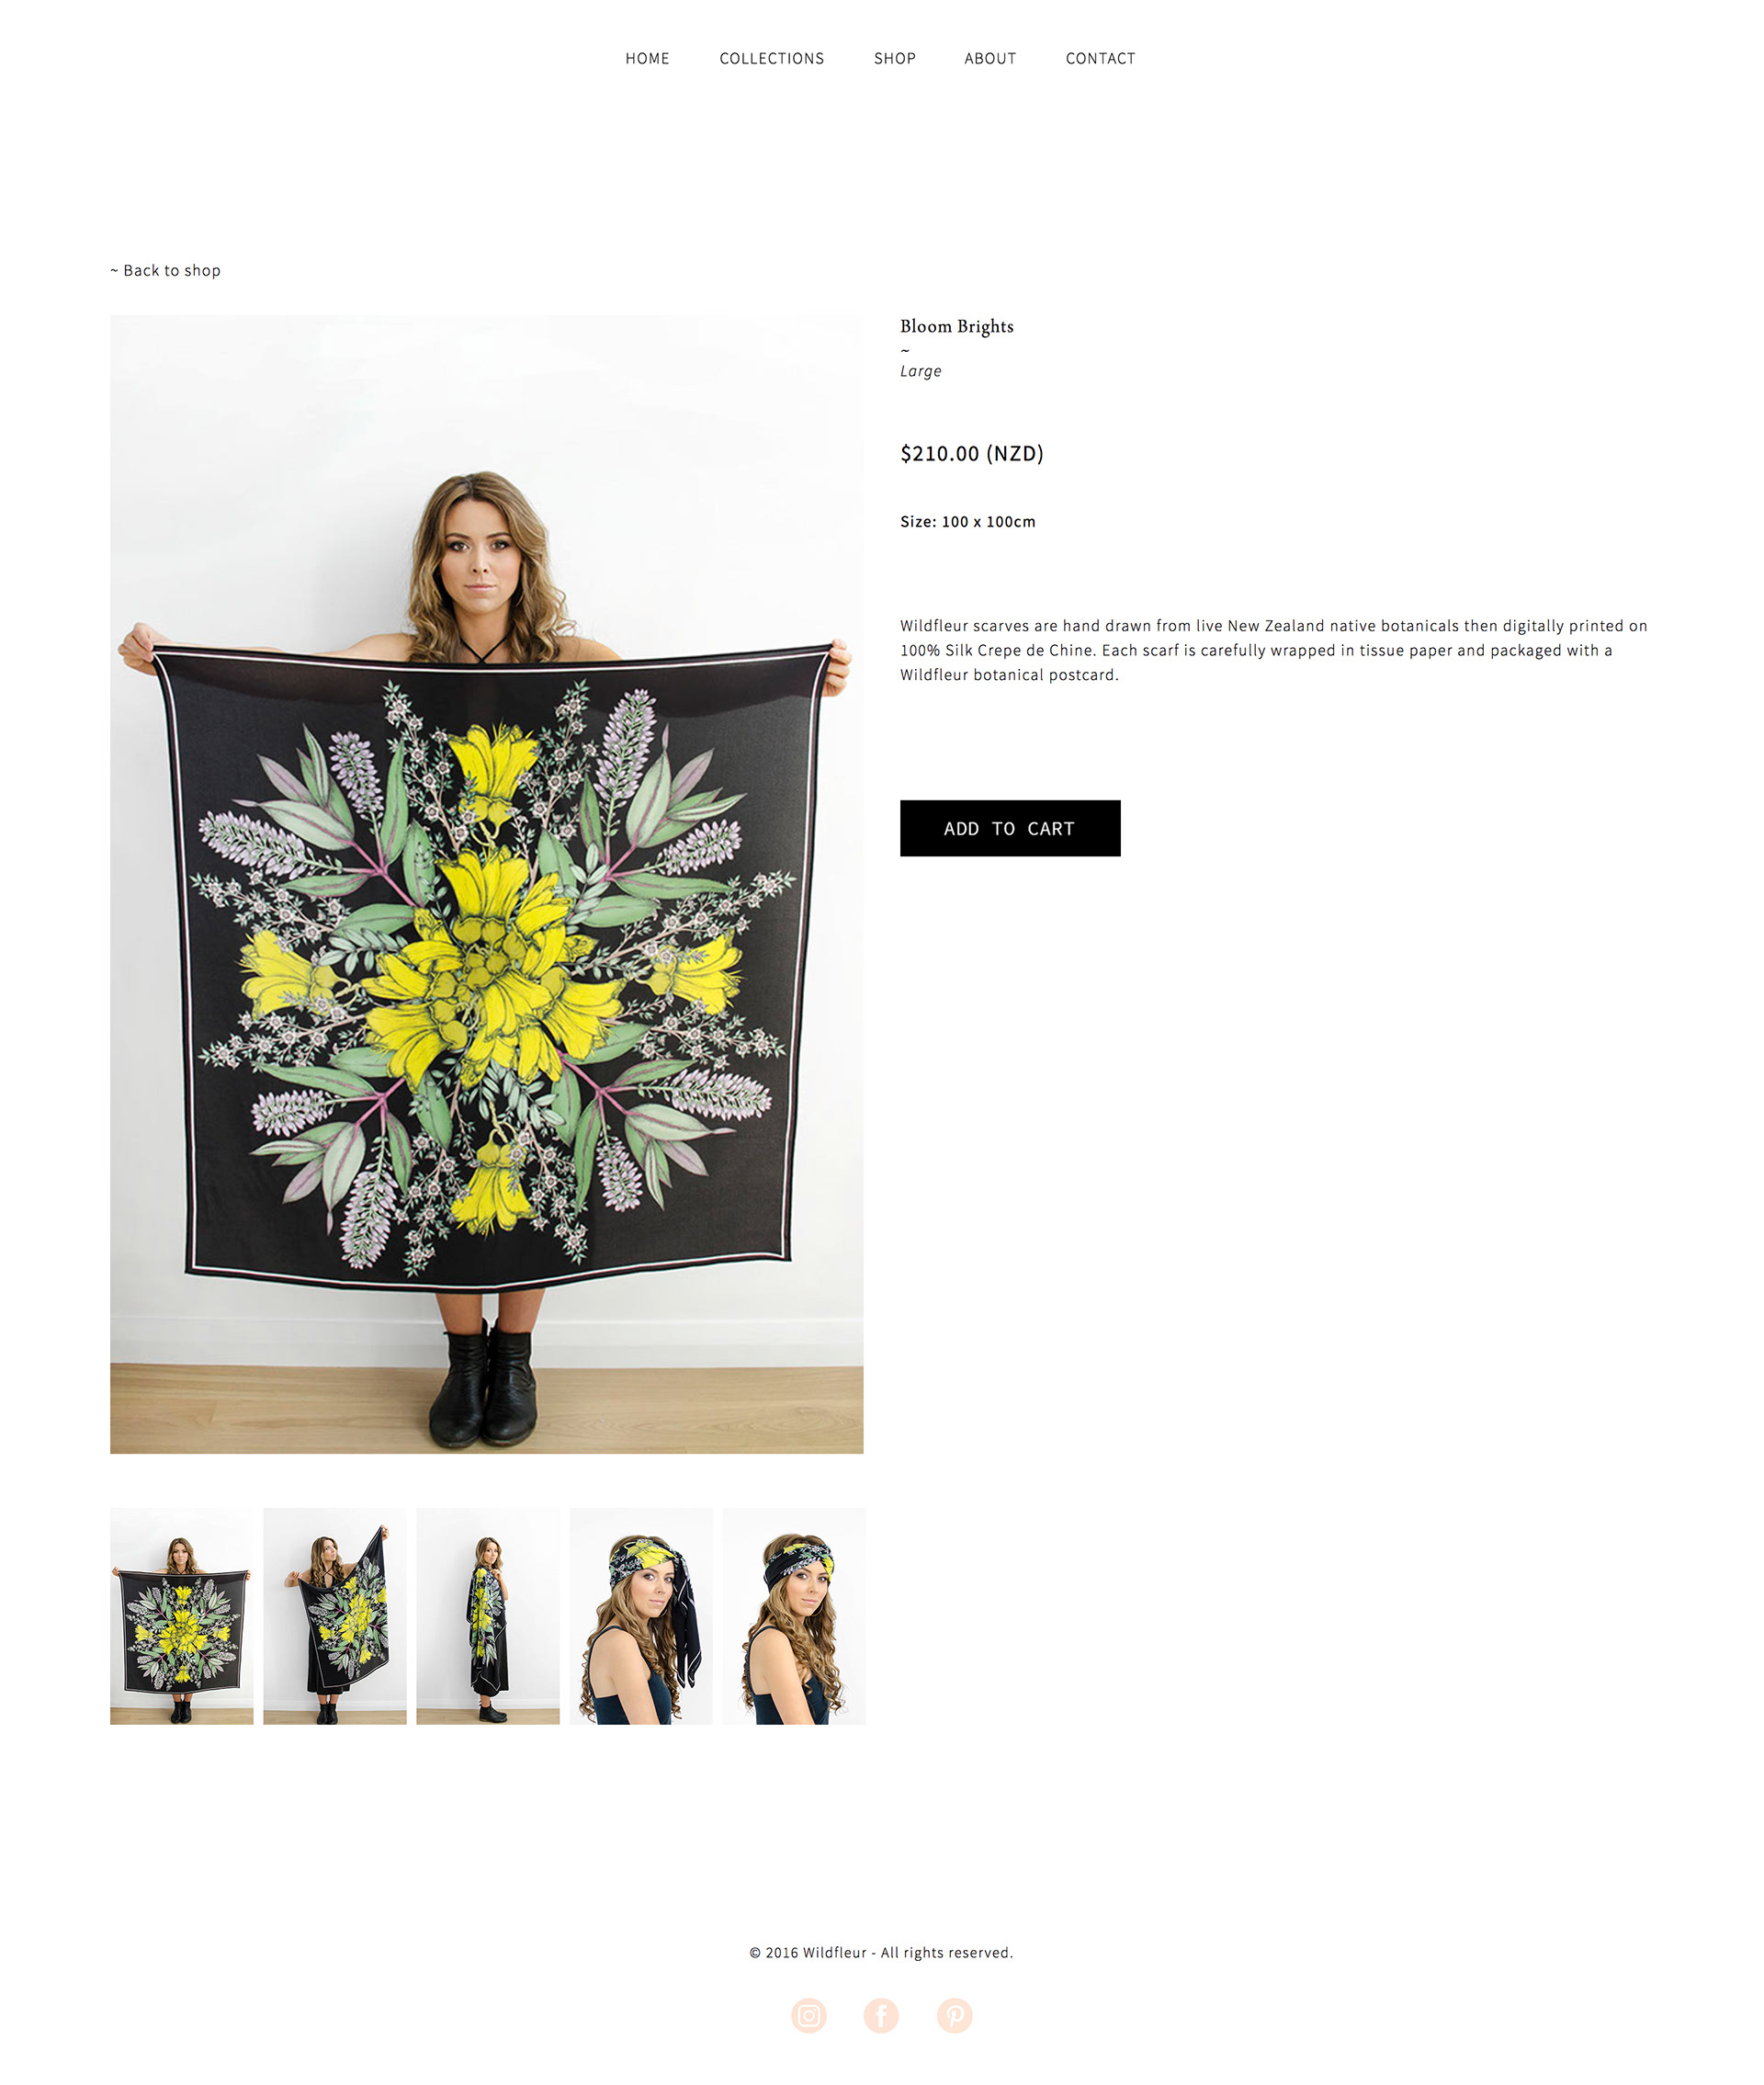The image size is (1764, 2085).
Task: Open the Facebook social icon
Action: tap(881, 2015)
